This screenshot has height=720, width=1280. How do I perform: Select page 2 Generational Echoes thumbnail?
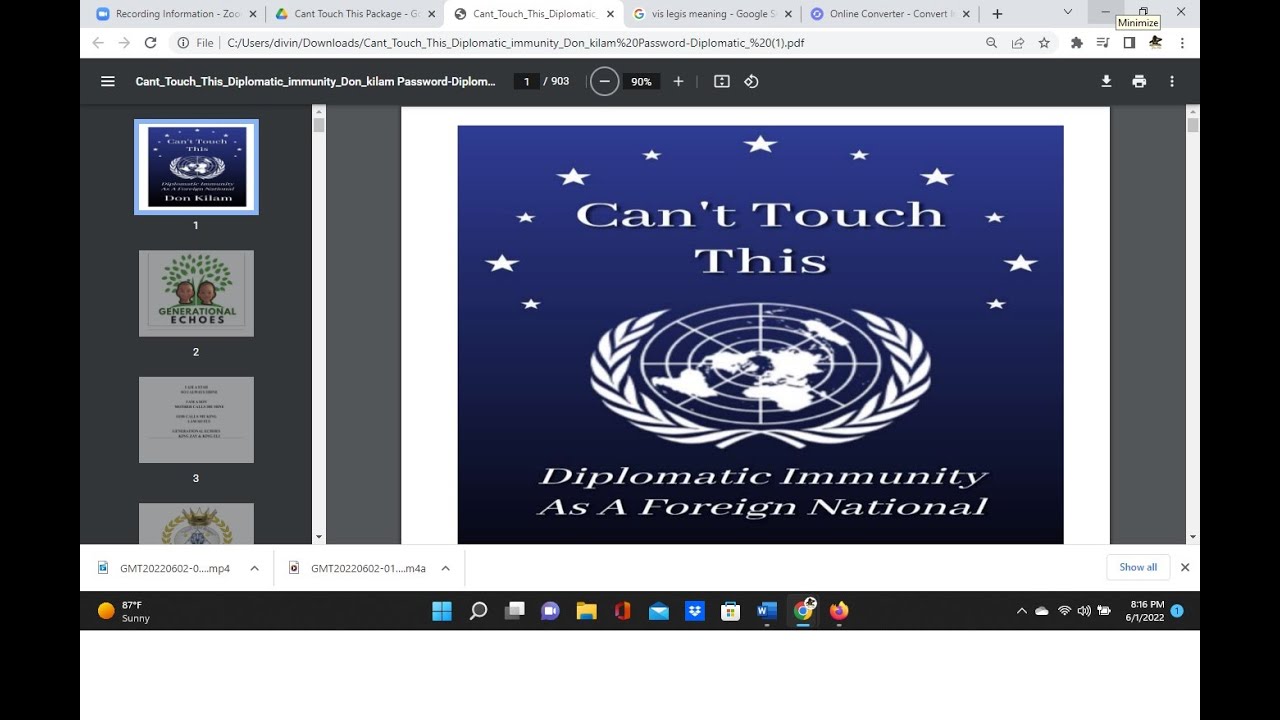pos(196,293)
